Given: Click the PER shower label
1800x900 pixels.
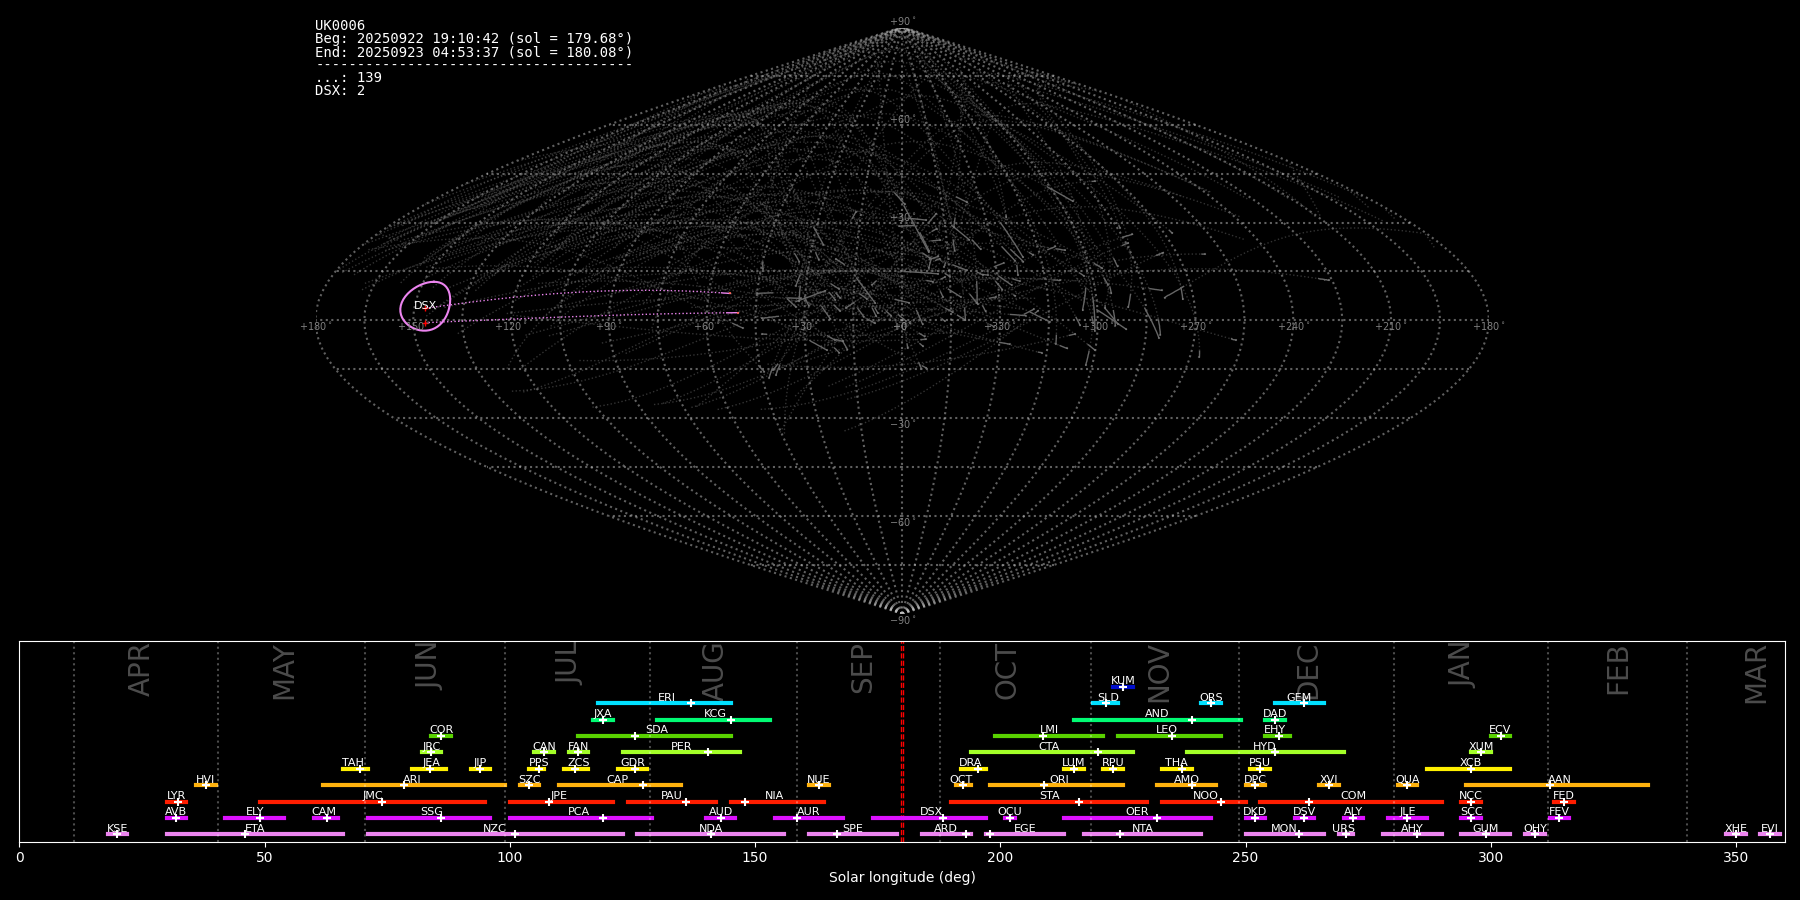Looking at the screenshot, I should [681, 747].
